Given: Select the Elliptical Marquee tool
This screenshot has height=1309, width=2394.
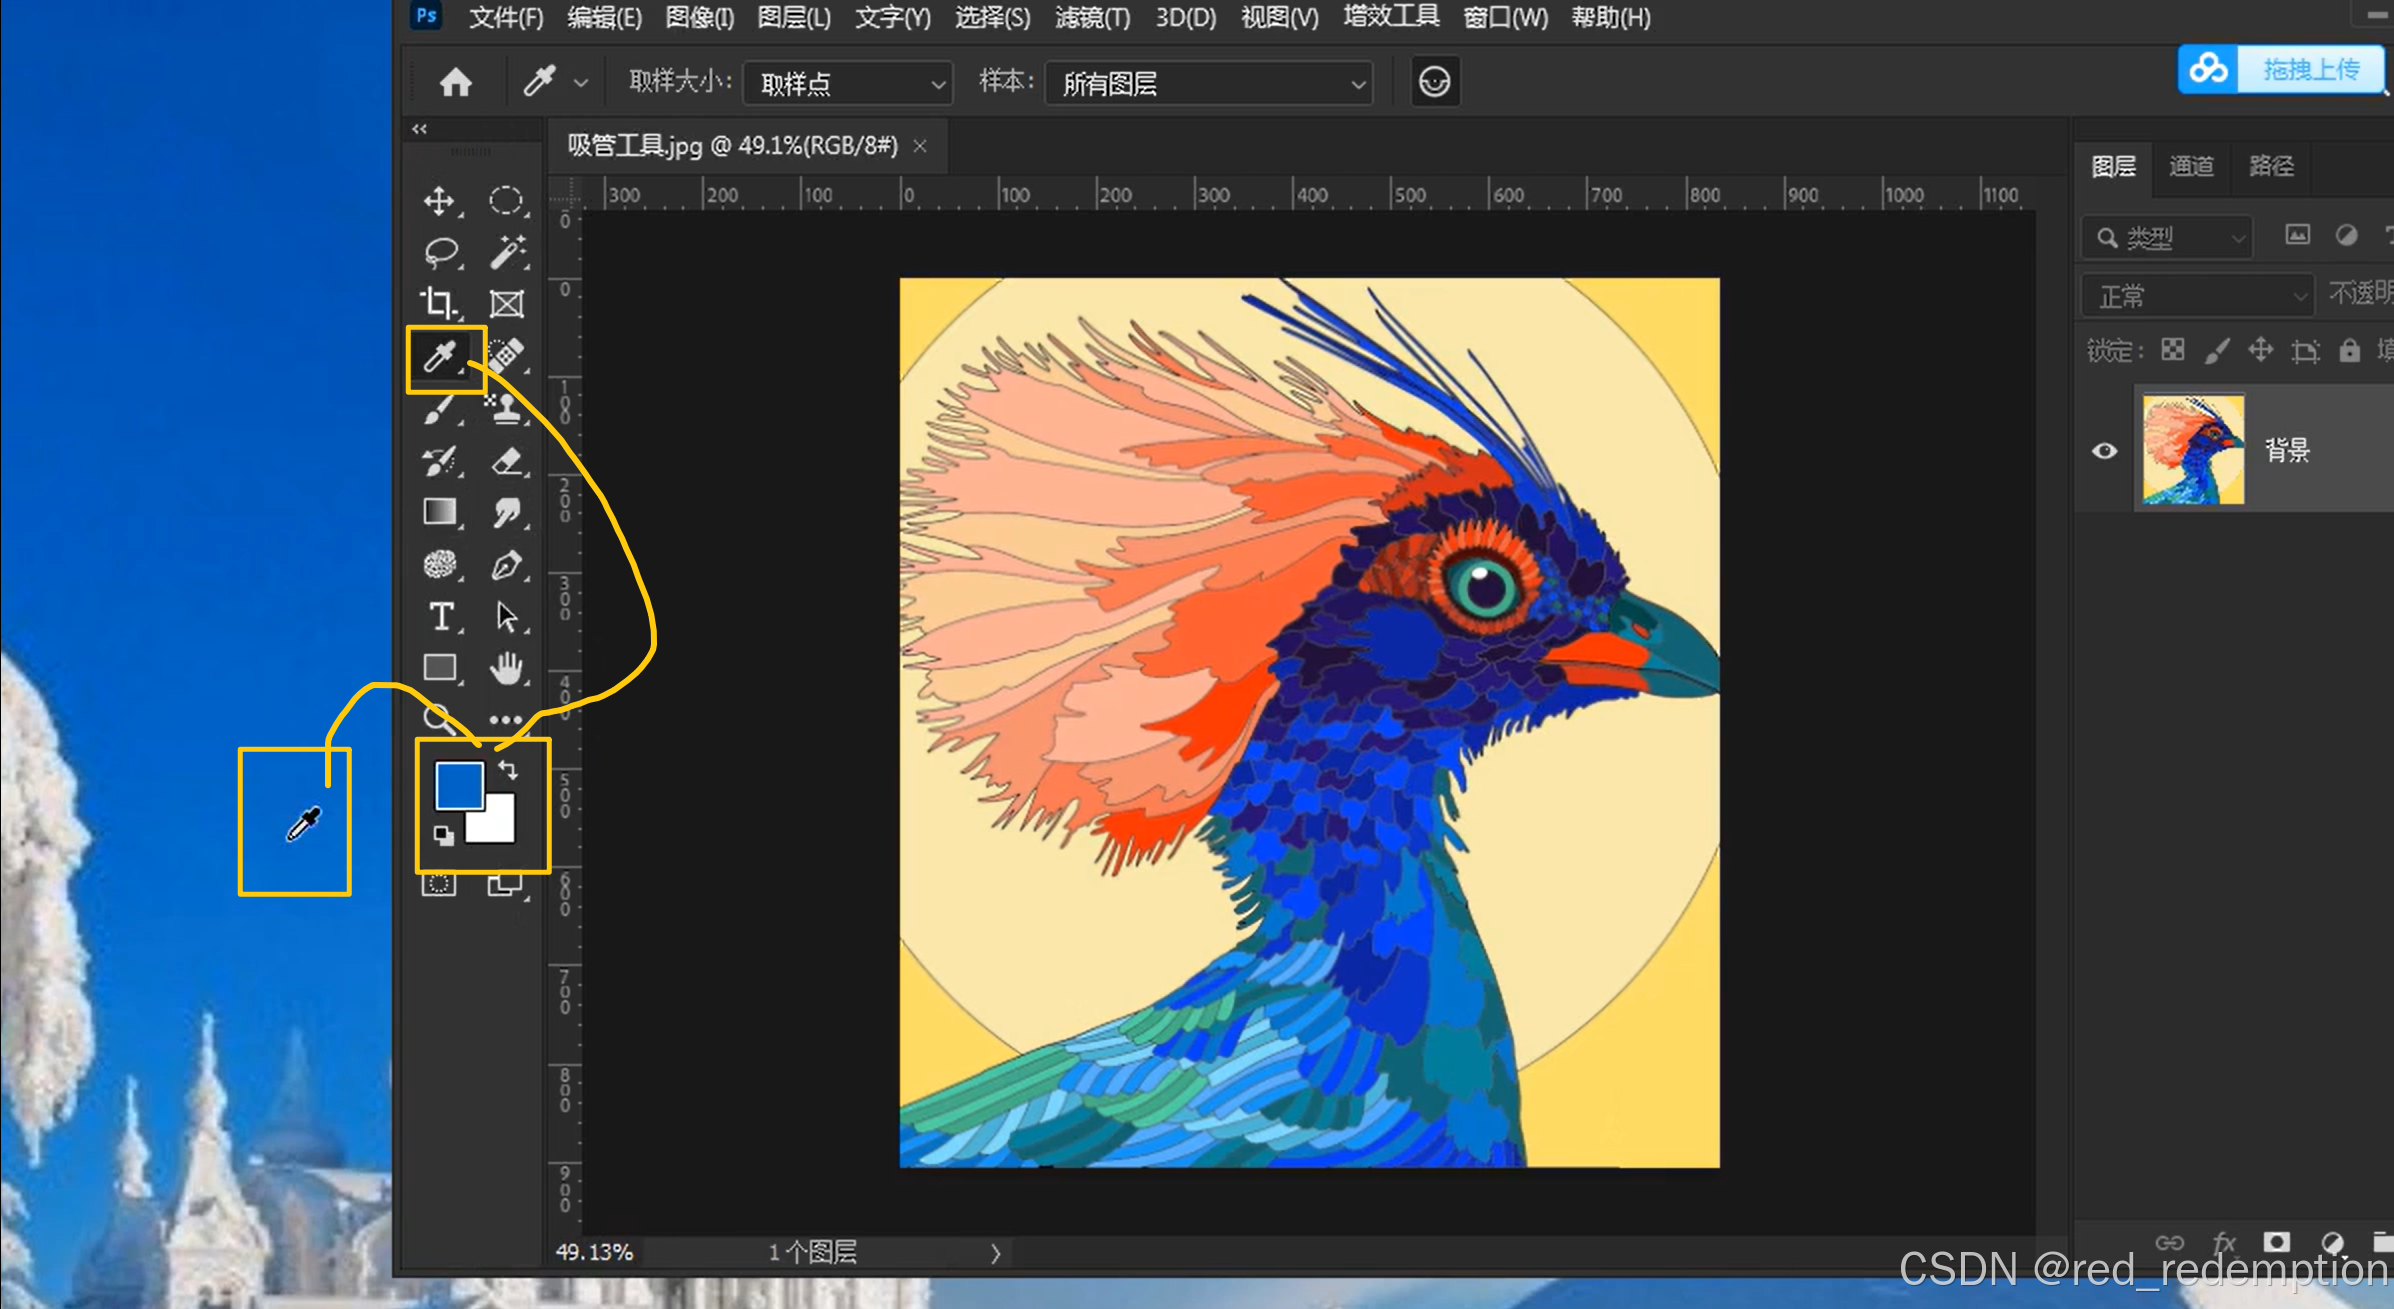Looking at the screenshot, I should (506, 201).
